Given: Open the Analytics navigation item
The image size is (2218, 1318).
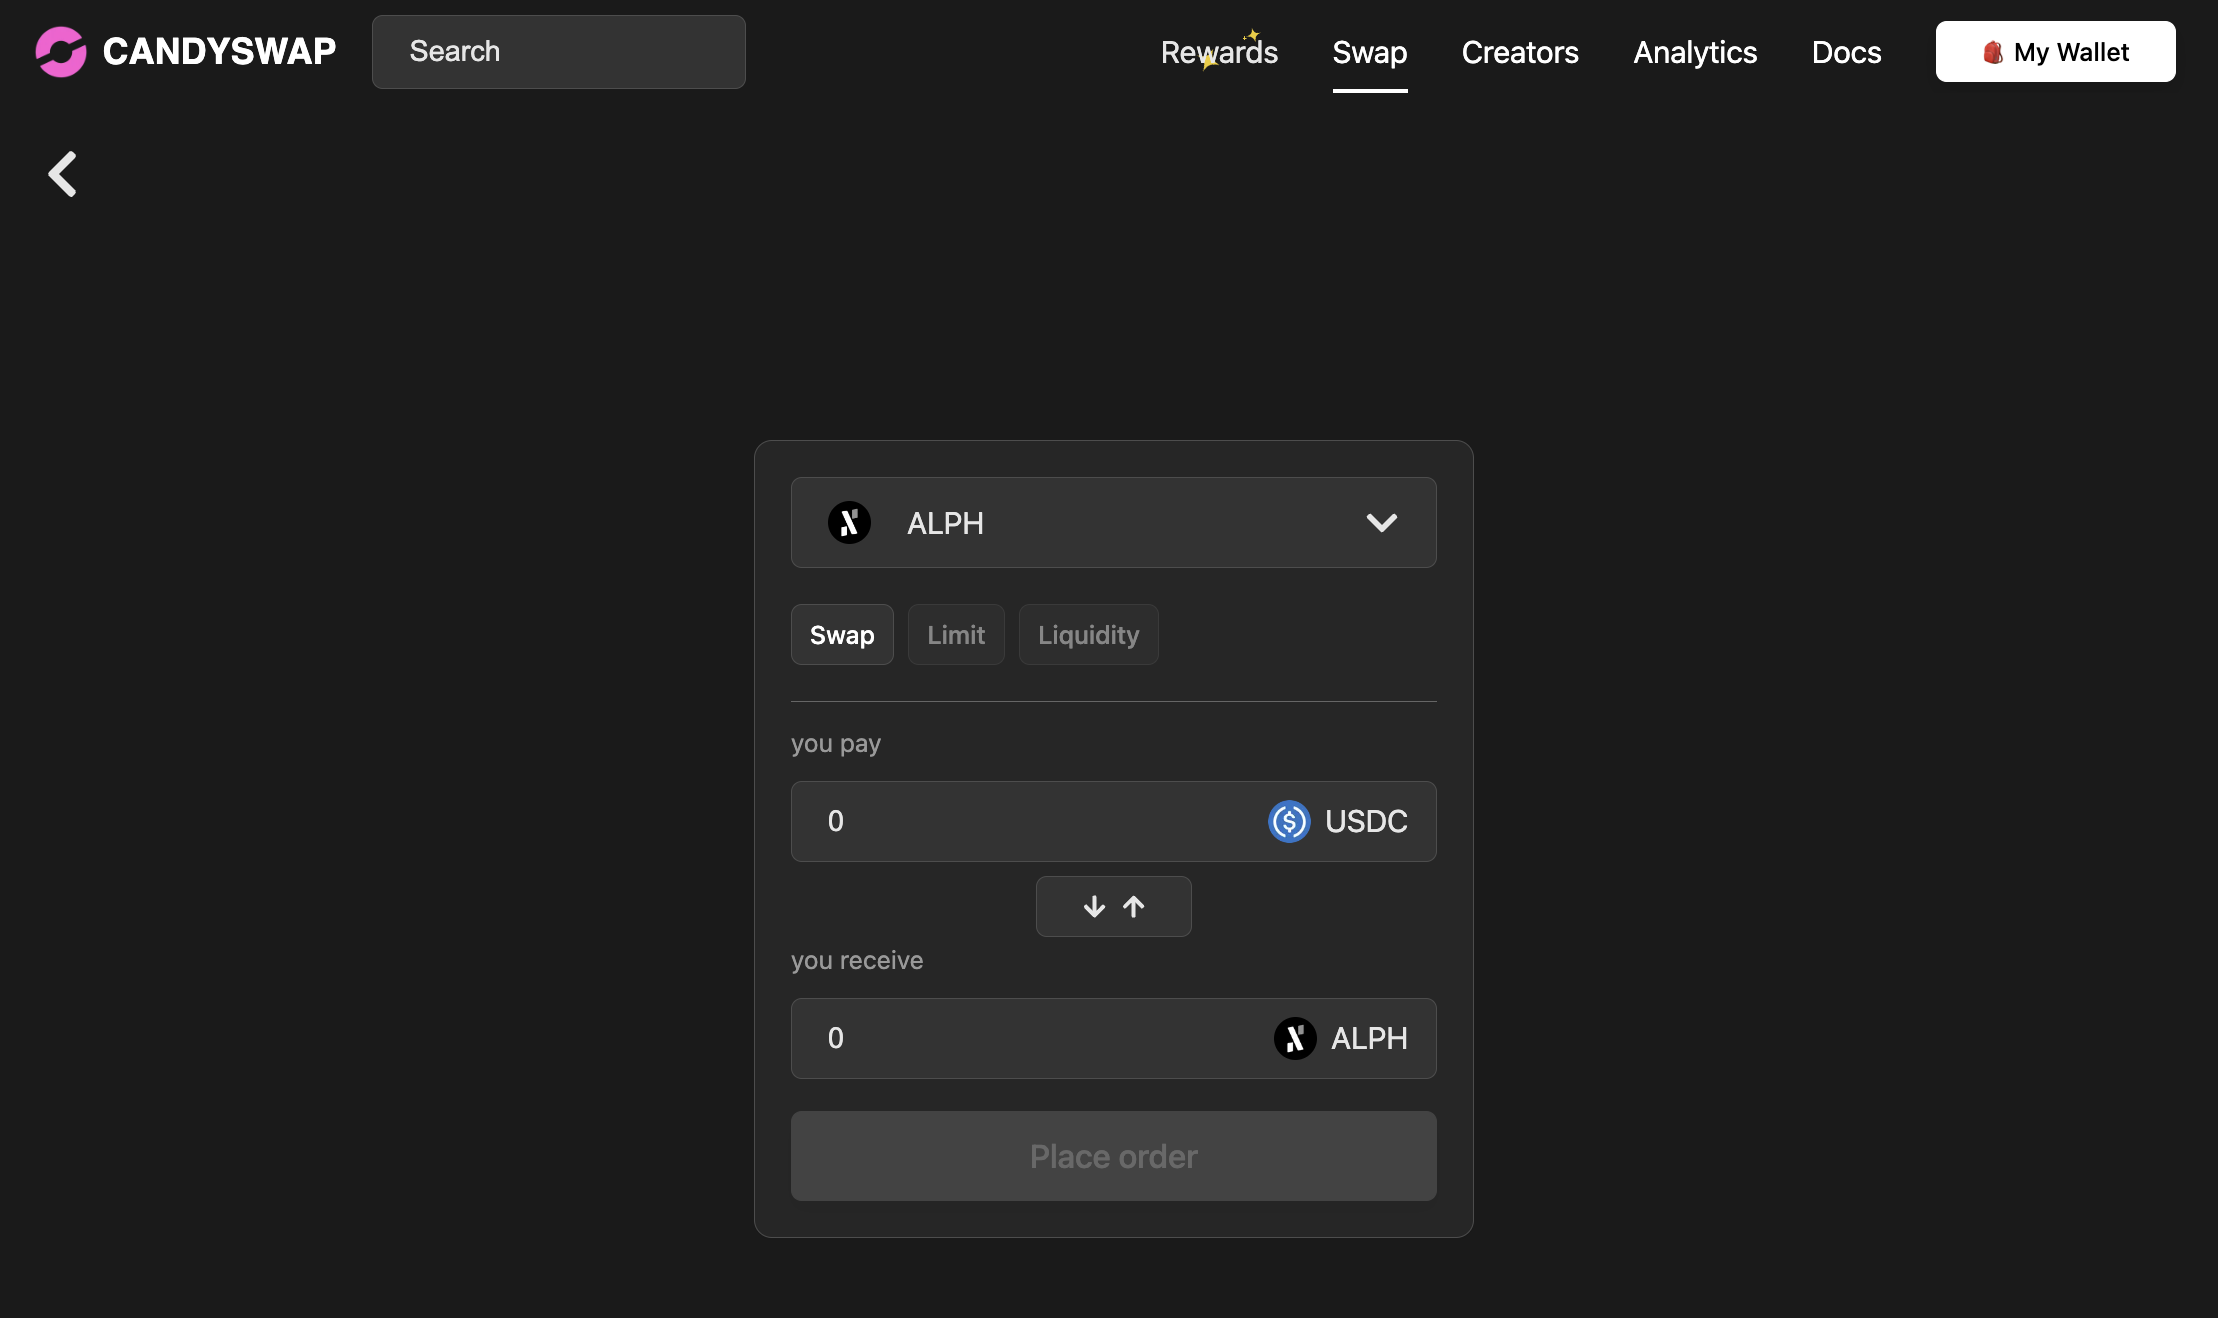Looking at the screenshot, I should tap(1695, 52).
